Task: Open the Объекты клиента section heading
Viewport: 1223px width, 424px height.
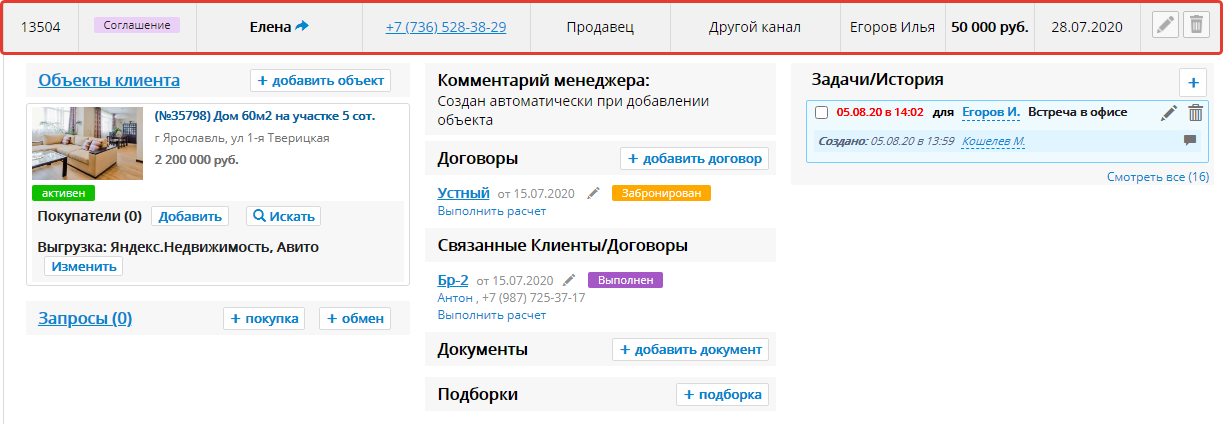Action: [109, 80]
